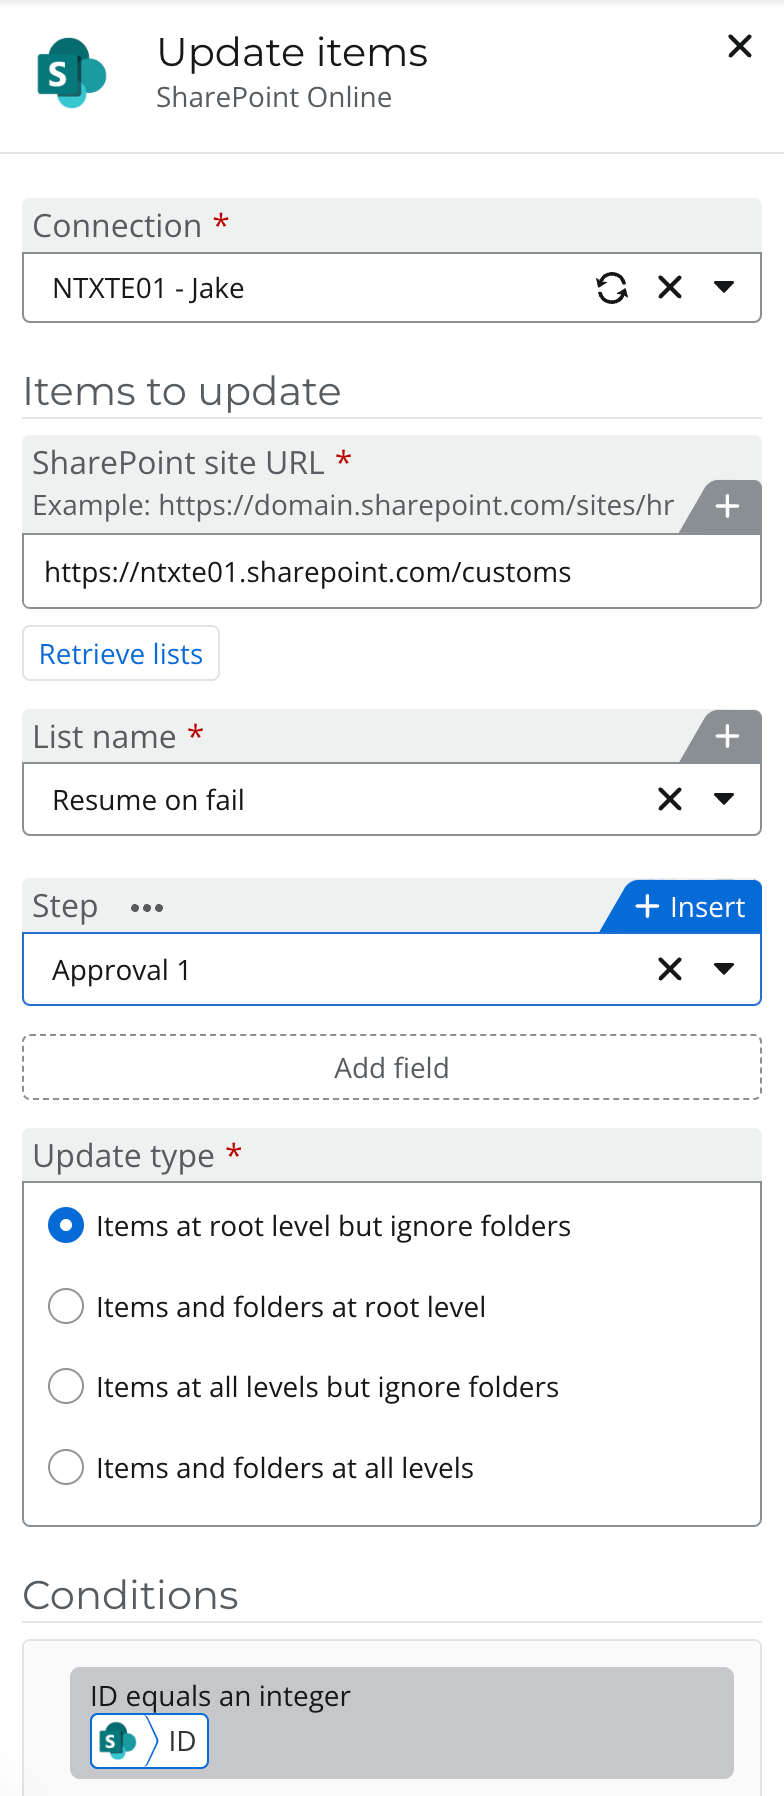Refresh the Connection list
The image size is (784, 1796).
coord(612,288)
